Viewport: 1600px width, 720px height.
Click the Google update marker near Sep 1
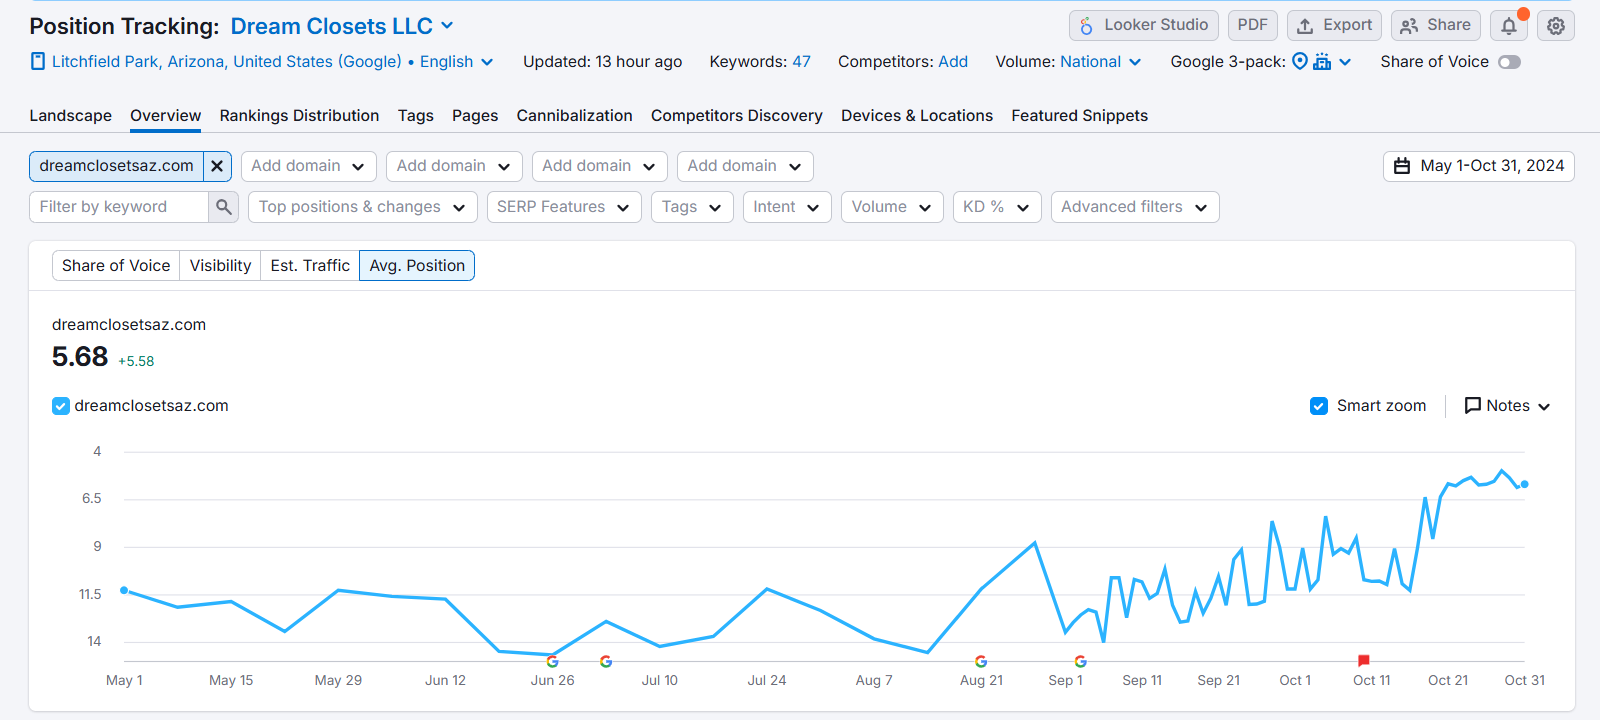point(1080,661)
